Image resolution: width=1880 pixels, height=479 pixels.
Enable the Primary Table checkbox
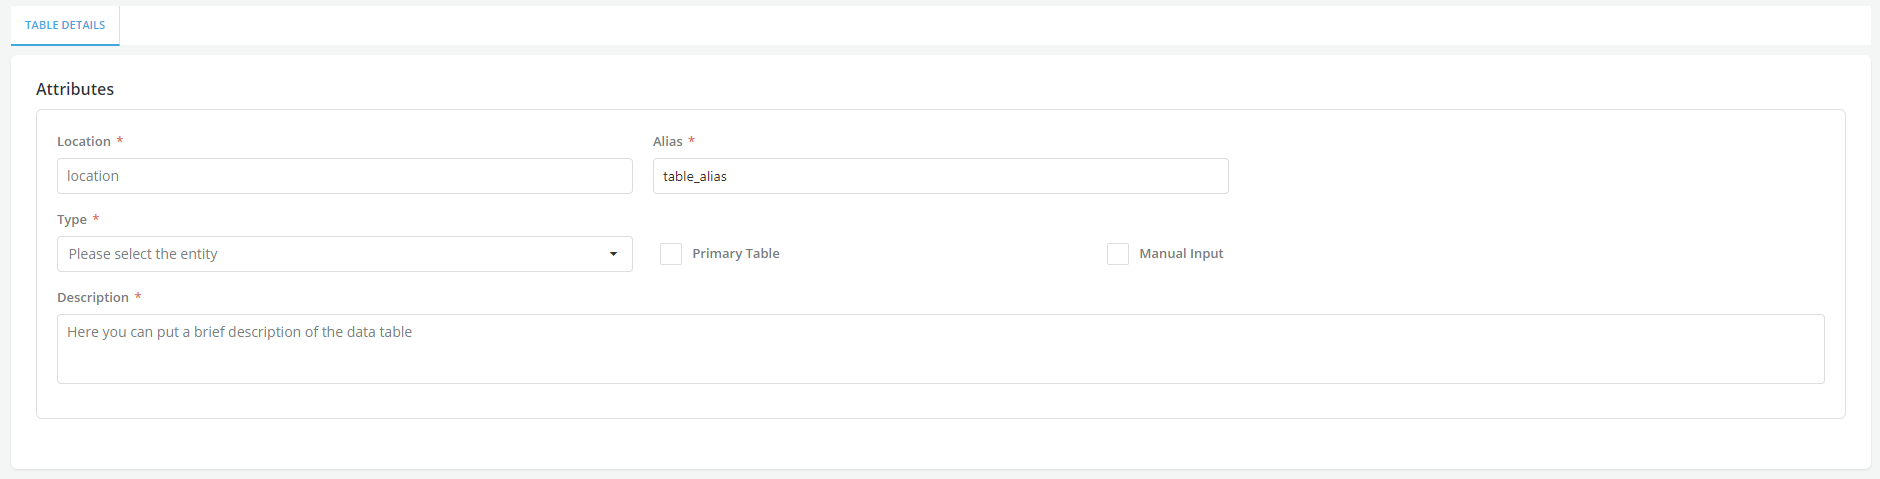671,254
